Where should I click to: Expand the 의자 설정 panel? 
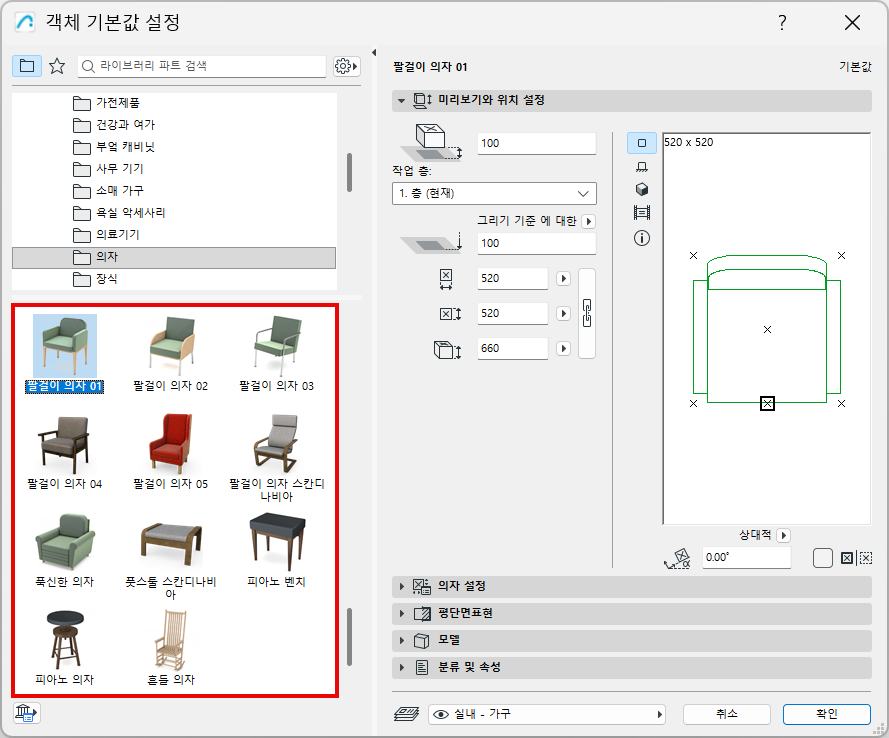[x=632, y=586]
